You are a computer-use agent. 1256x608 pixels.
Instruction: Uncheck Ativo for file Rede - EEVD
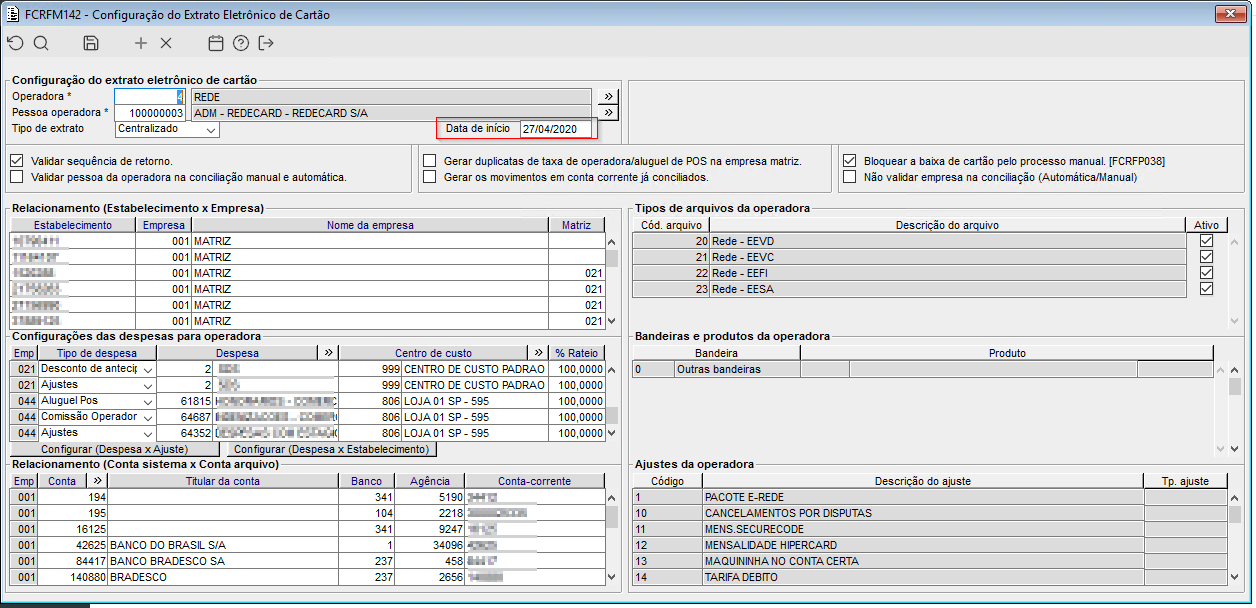[1206, 241]
